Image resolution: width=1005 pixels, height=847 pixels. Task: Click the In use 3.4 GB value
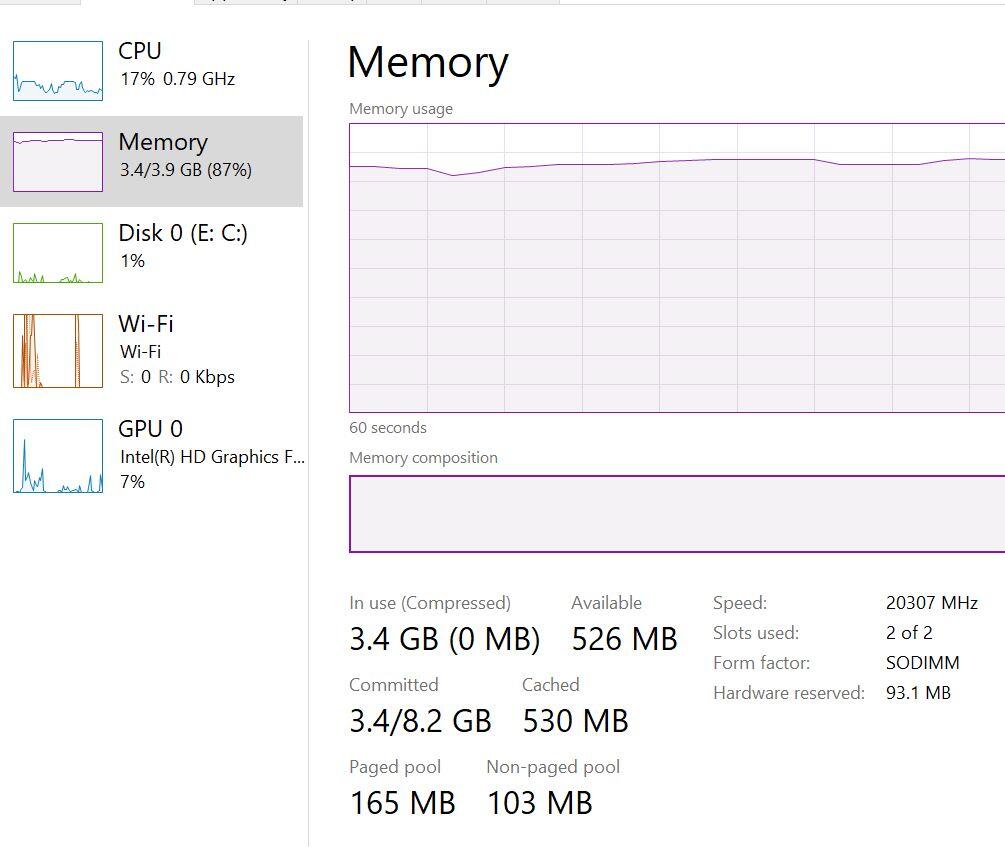coord(444,639)
